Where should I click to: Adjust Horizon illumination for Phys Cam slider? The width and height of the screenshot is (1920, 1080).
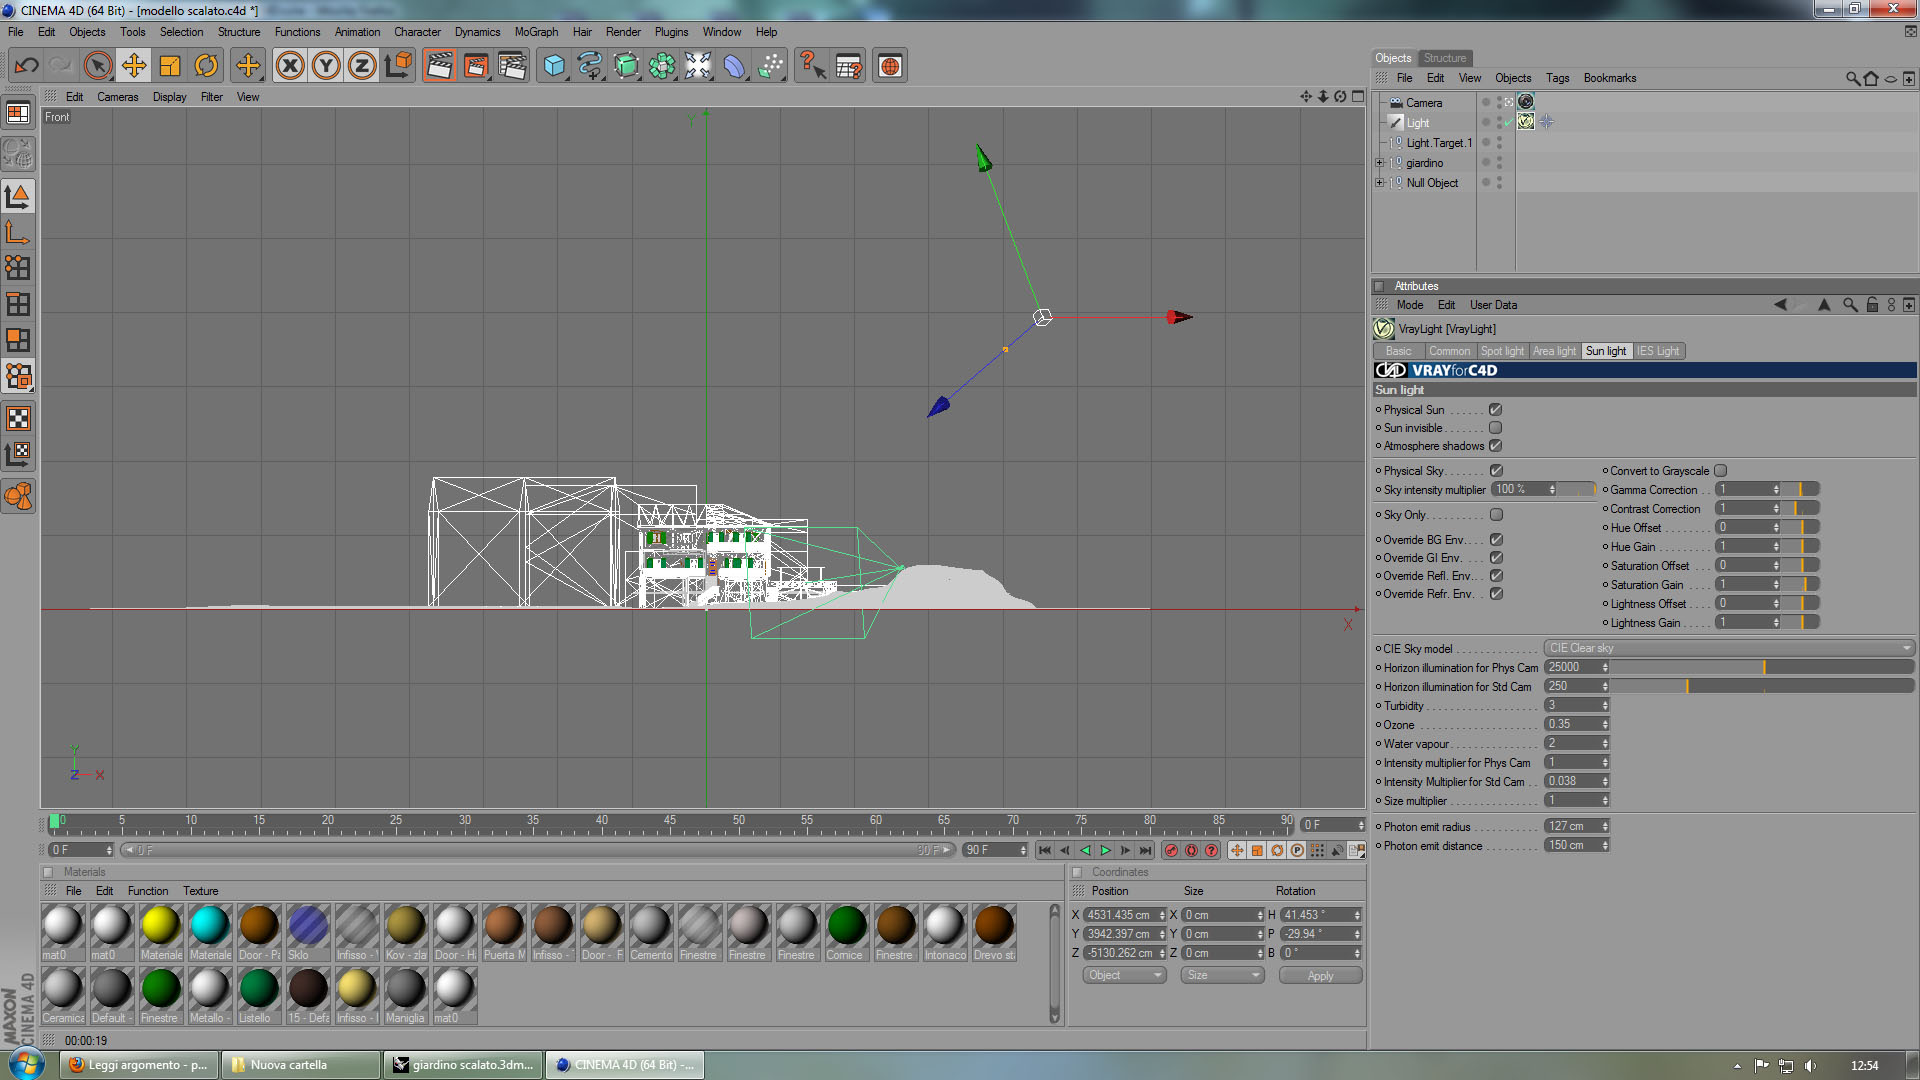click(1763, 667)
